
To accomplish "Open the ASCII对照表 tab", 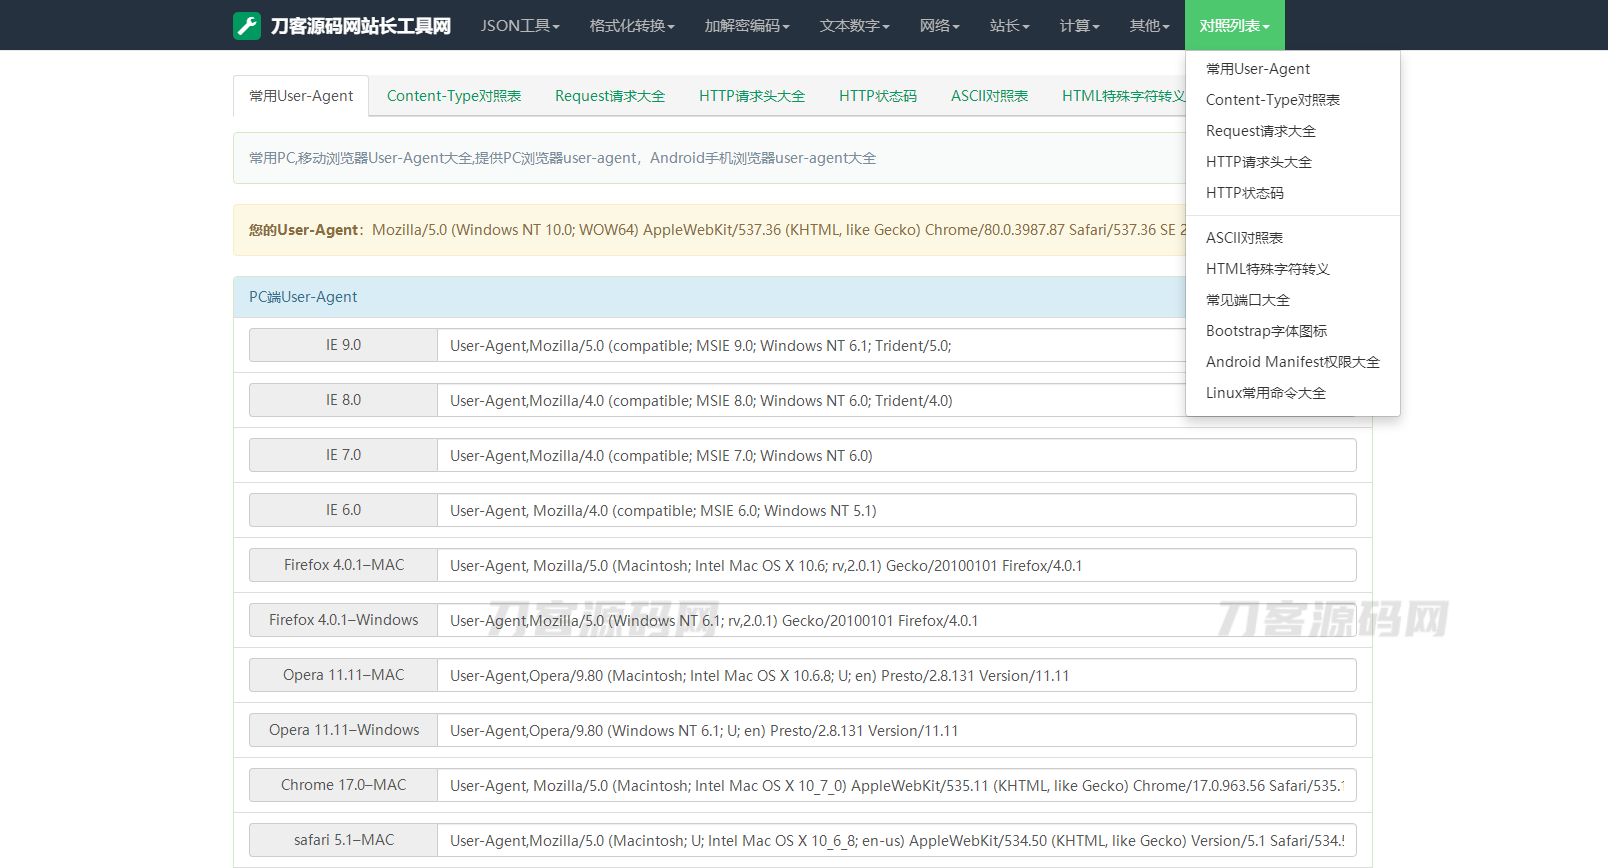I will coord(989,96).
